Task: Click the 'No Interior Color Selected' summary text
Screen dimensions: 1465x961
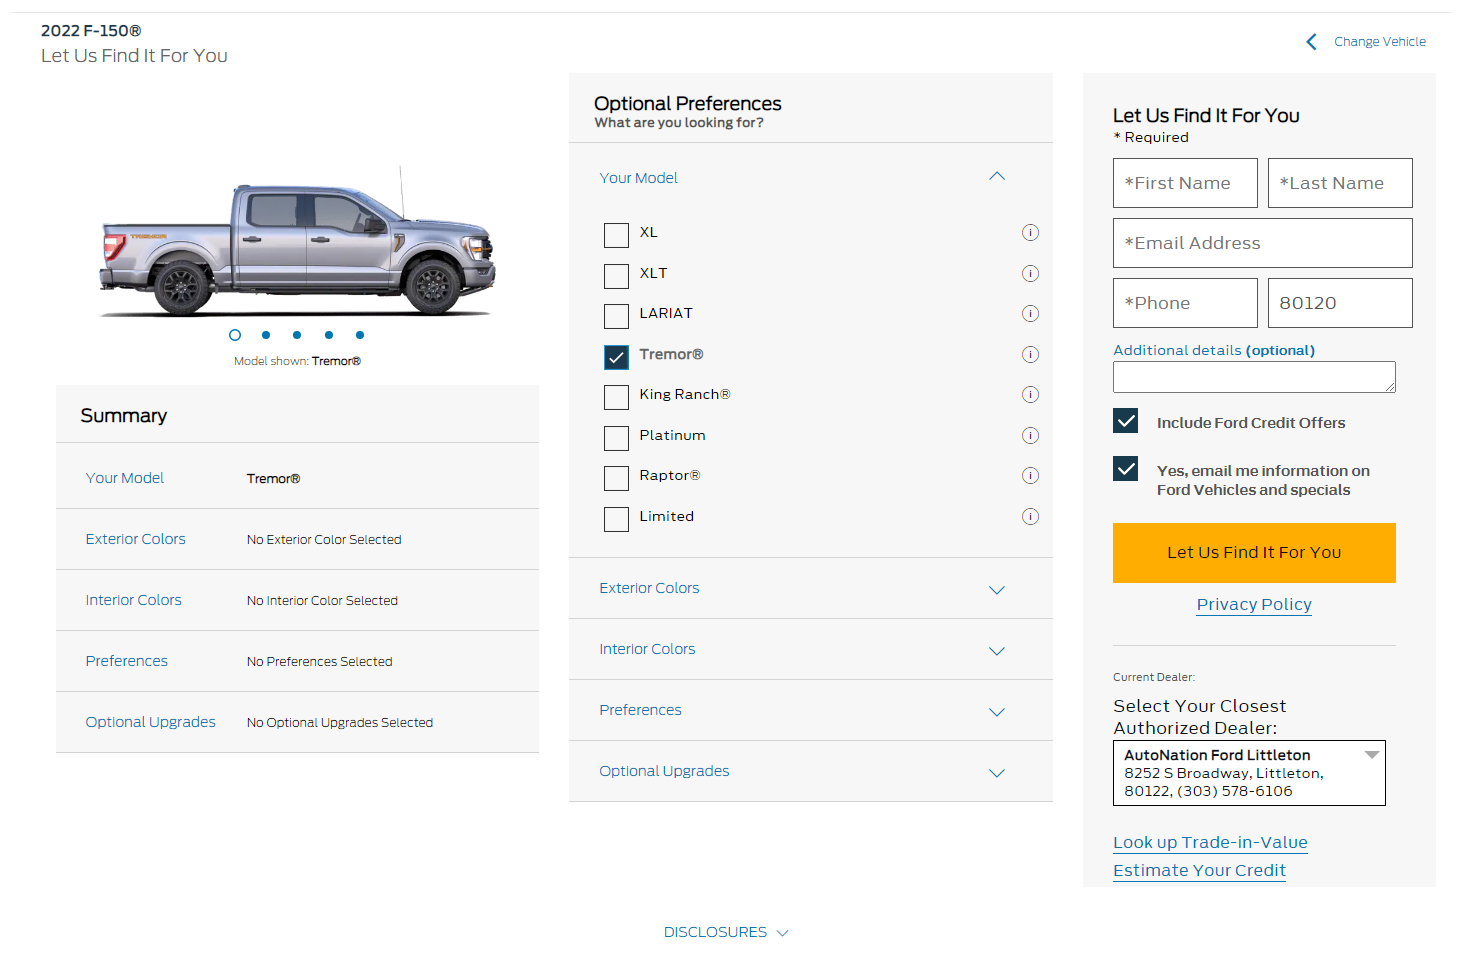Action: [x=322, y=601]
